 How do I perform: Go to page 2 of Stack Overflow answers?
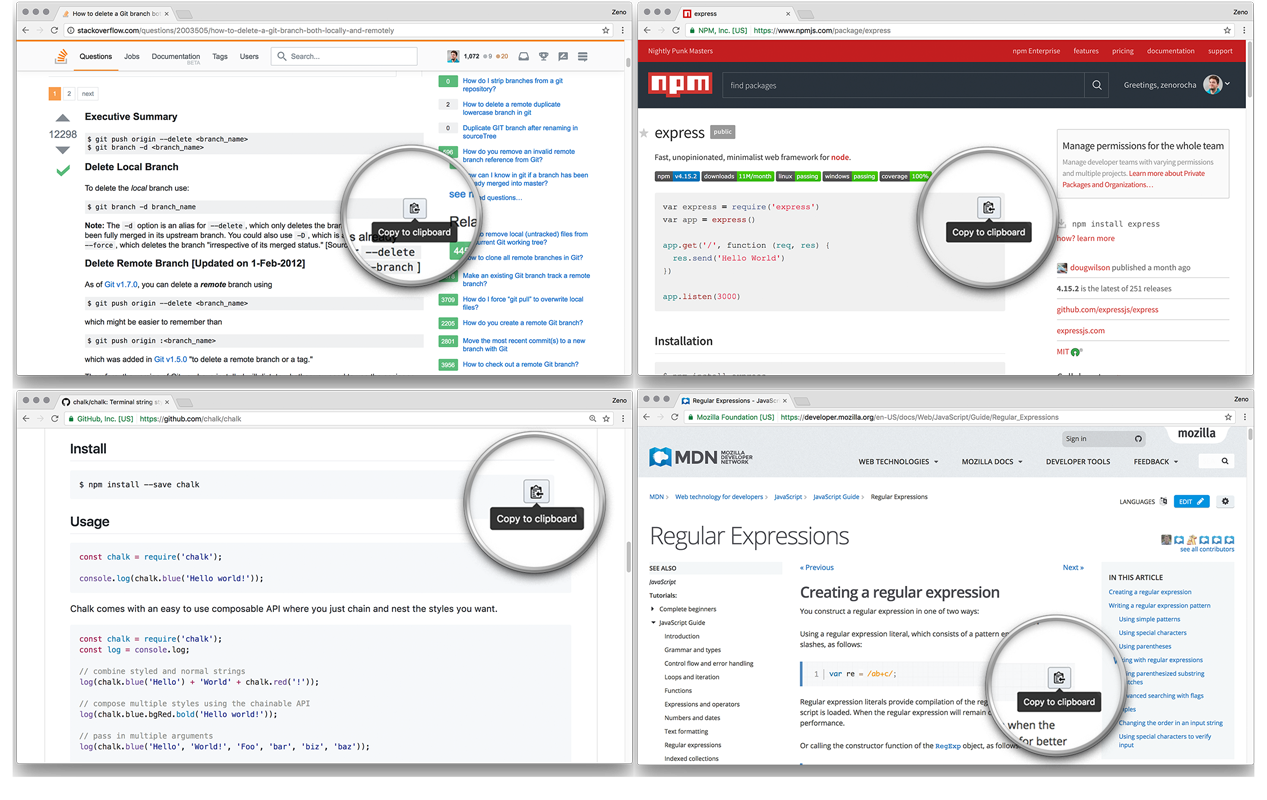pyautogui.click(x=69, y=94)
